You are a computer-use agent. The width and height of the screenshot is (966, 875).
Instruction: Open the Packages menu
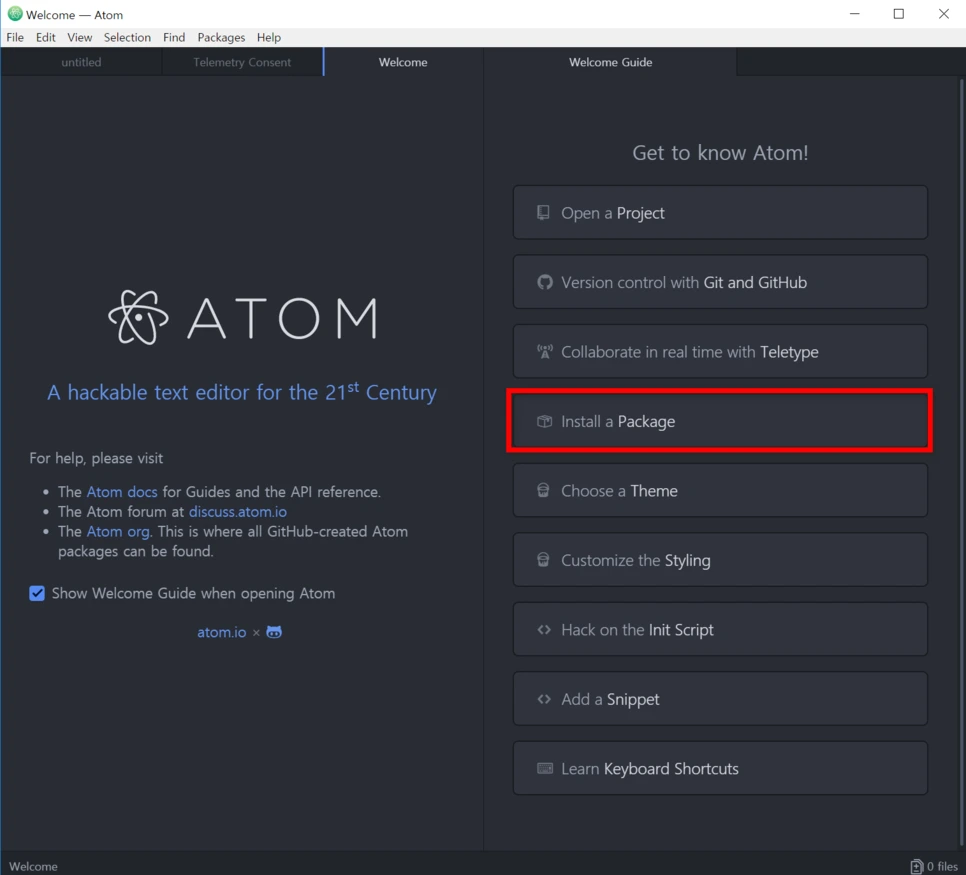221,38
